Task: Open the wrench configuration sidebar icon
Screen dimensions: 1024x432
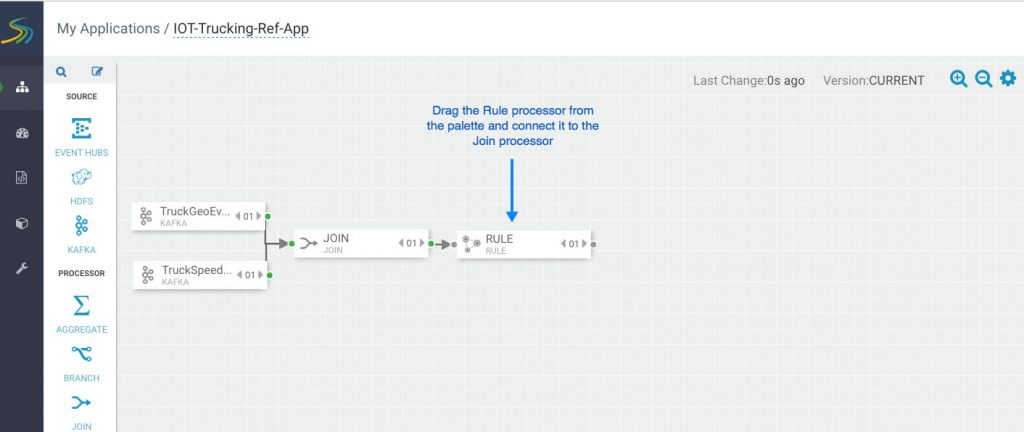Action: tap(22, 269)
